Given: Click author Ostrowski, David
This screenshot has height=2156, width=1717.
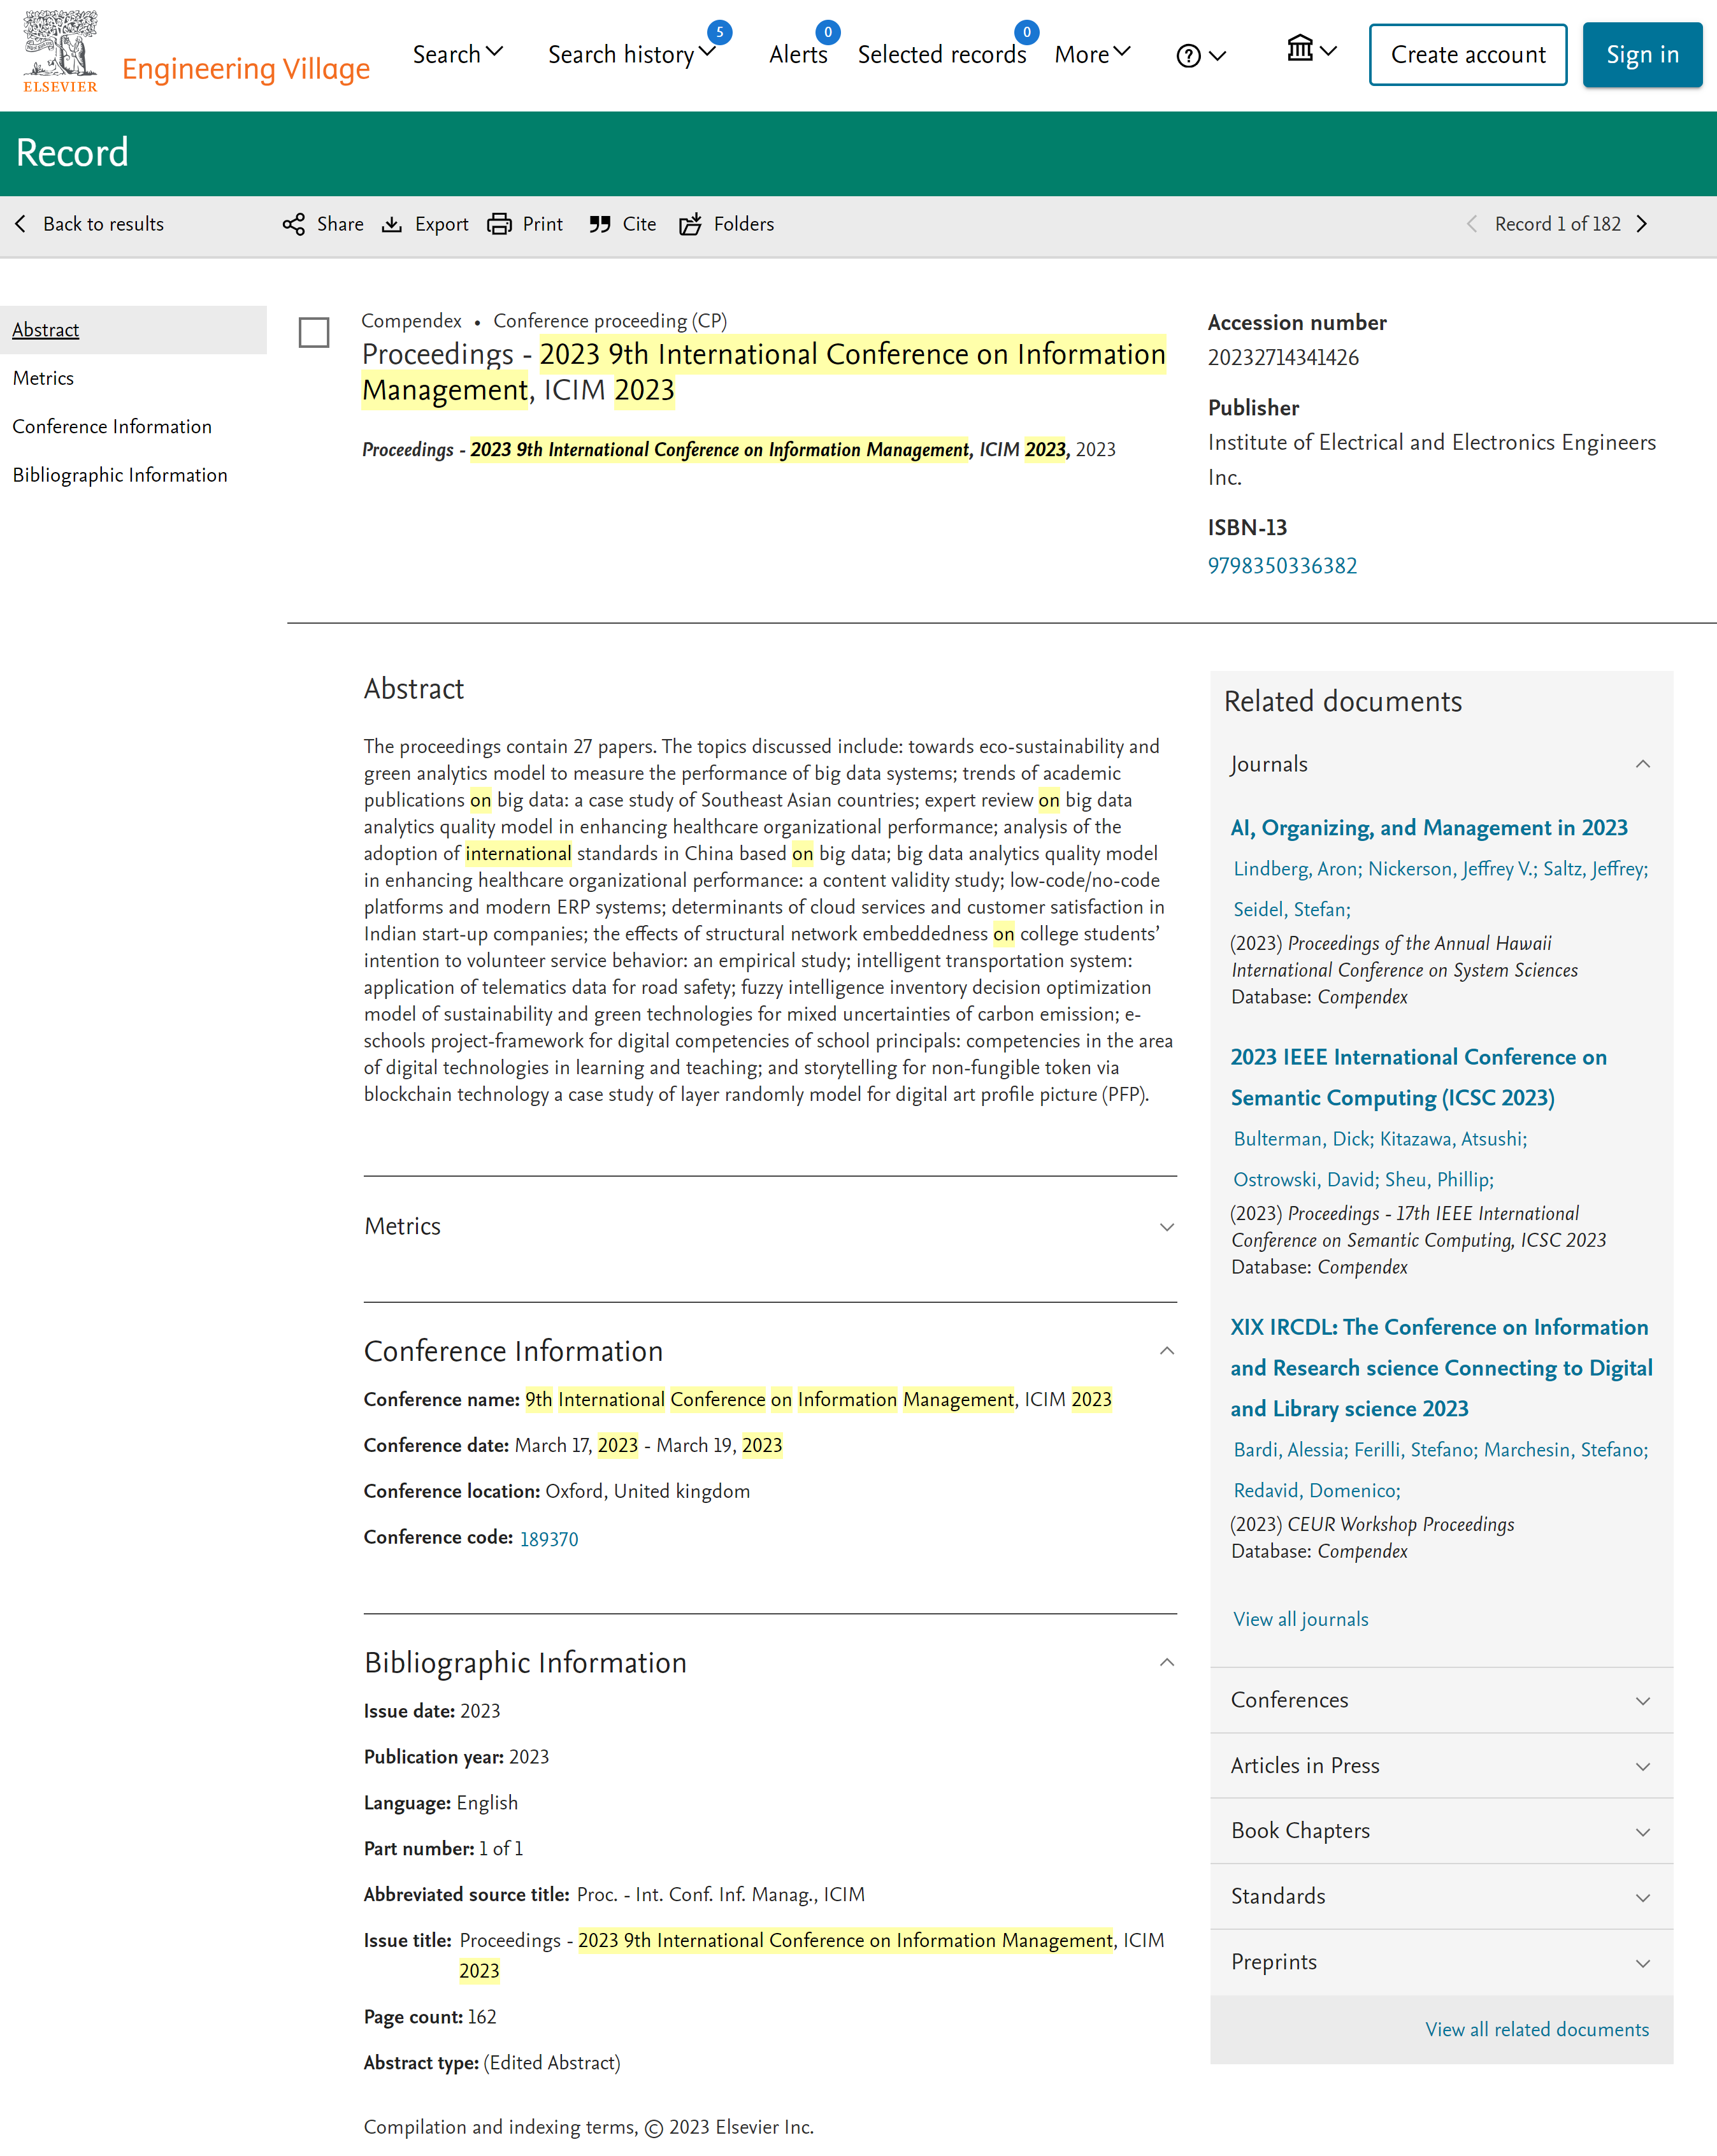Looking at the screenshot, I should 1306,1180.
